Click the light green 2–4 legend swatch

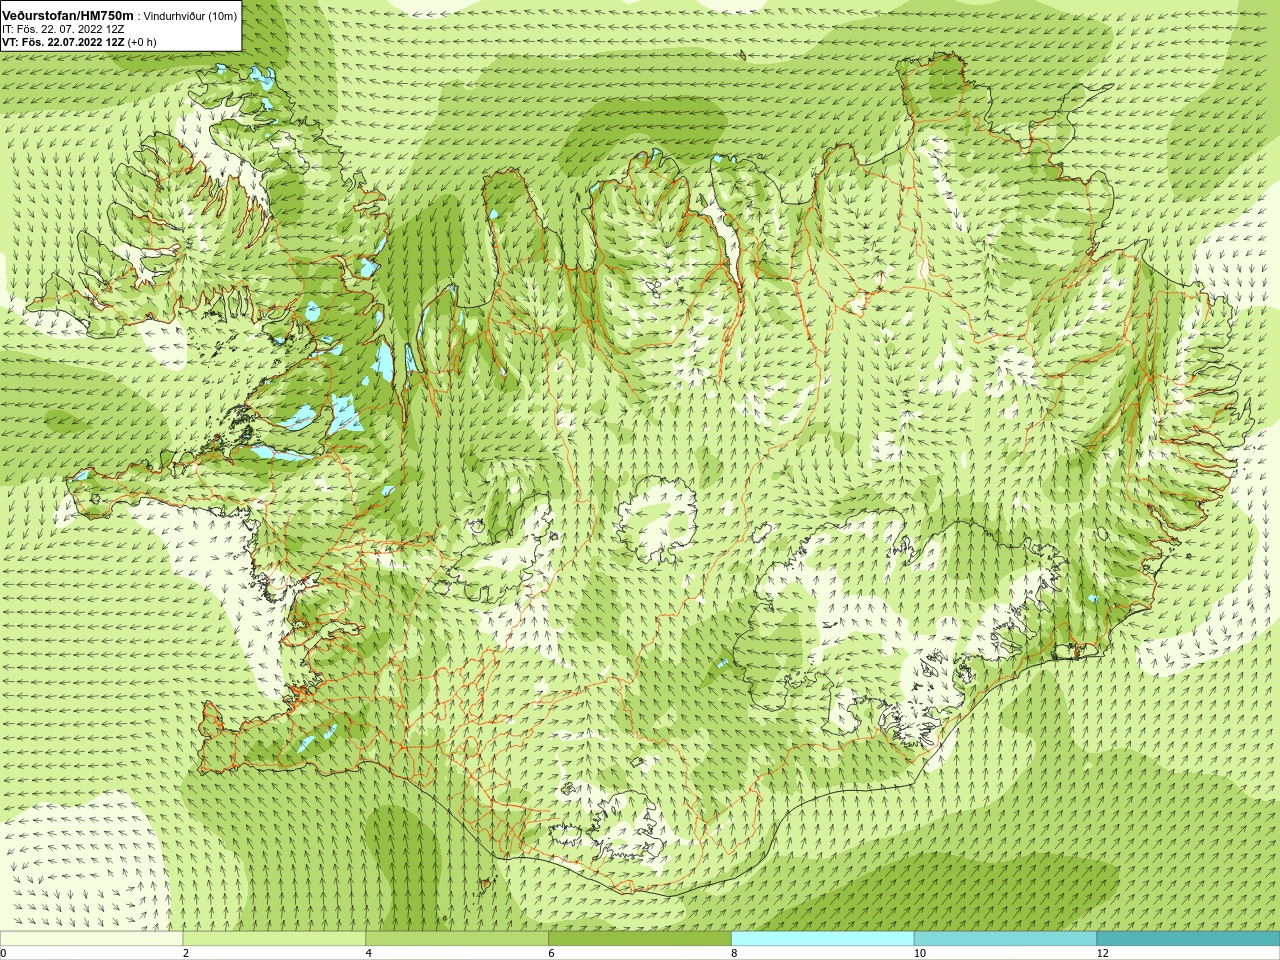[x=274, y=939]
